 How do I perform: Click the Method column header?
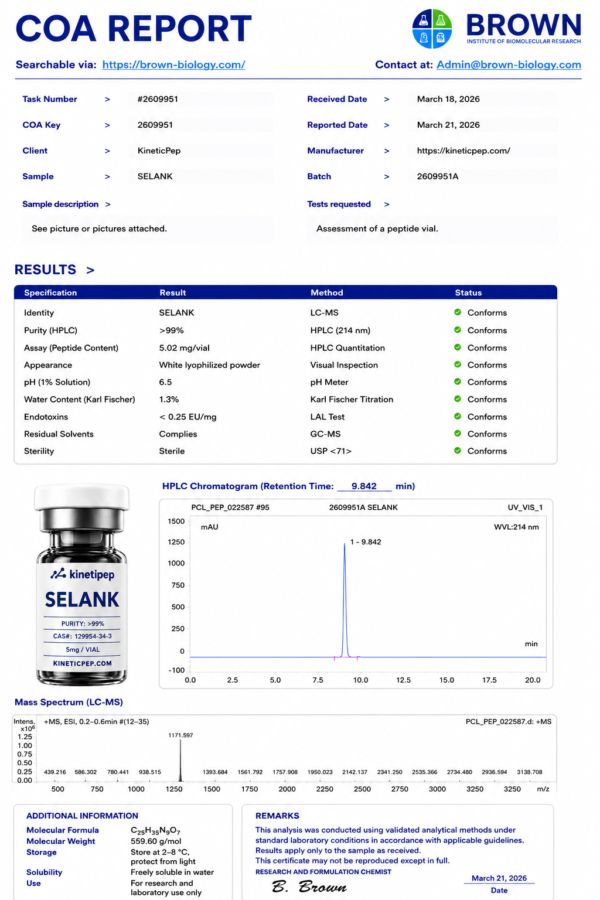[327, 293]
